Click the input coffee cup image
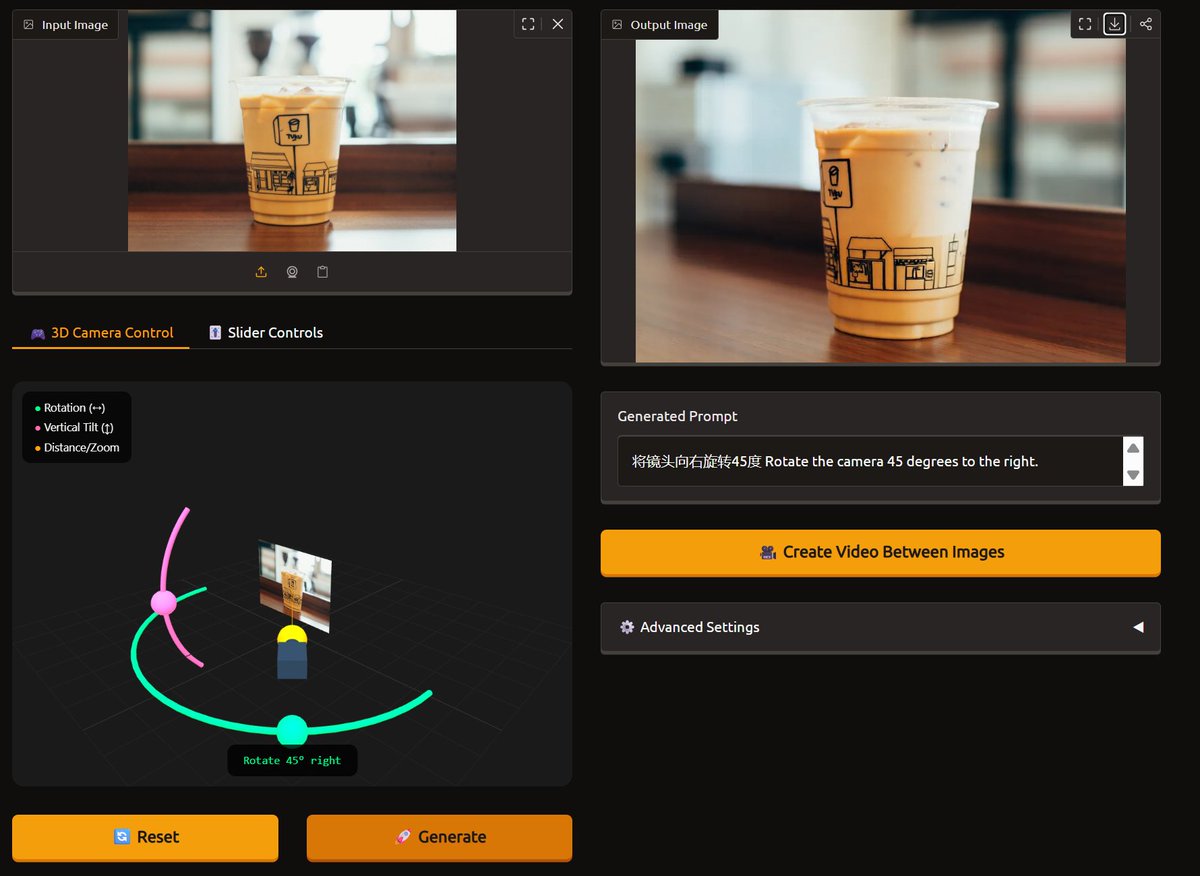This screenshot has height=876, width=1200. click(x=292, y=131)
